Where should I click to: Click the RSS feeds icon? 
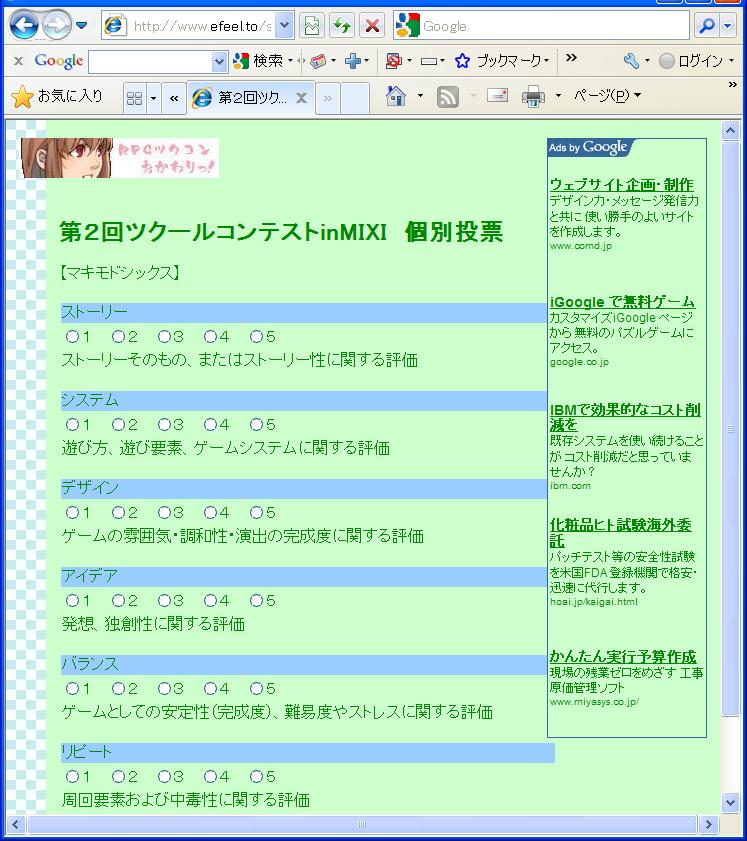point(448,96)
